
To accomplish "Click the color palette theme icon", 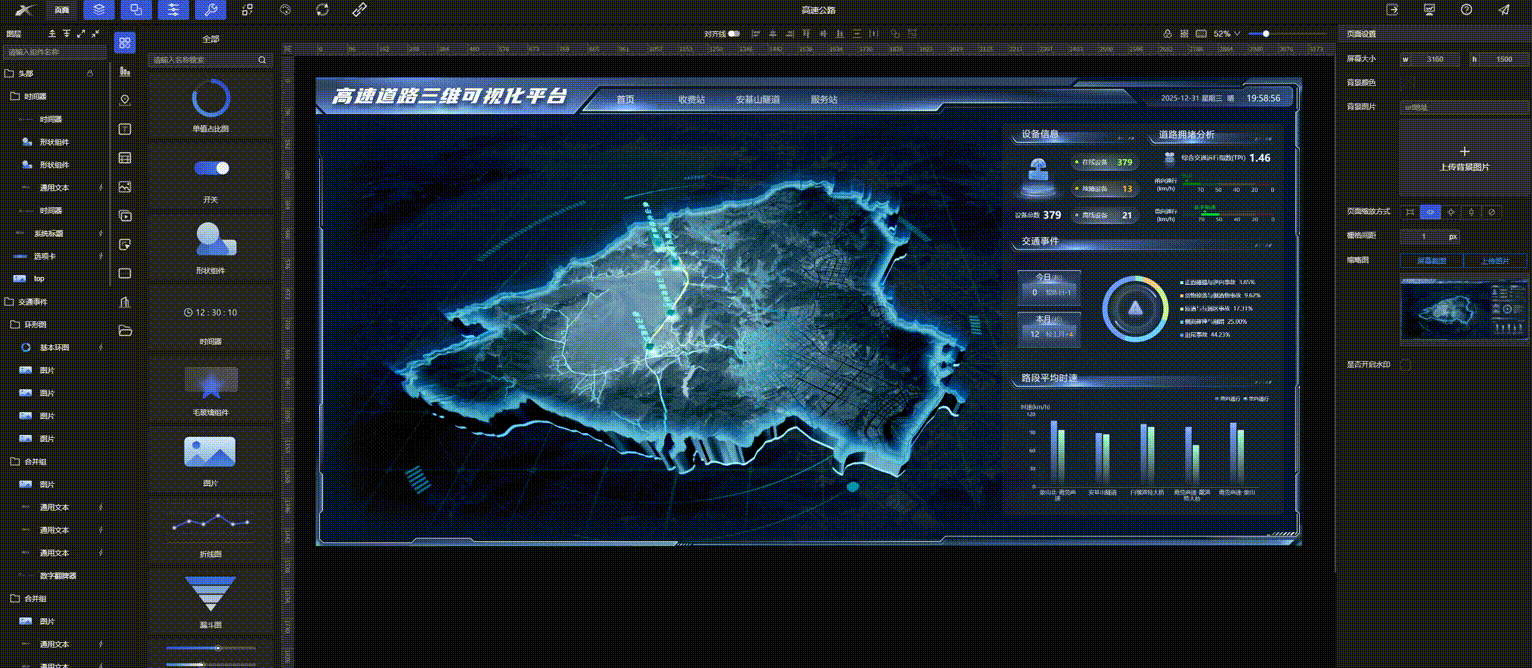I will 285,10.
